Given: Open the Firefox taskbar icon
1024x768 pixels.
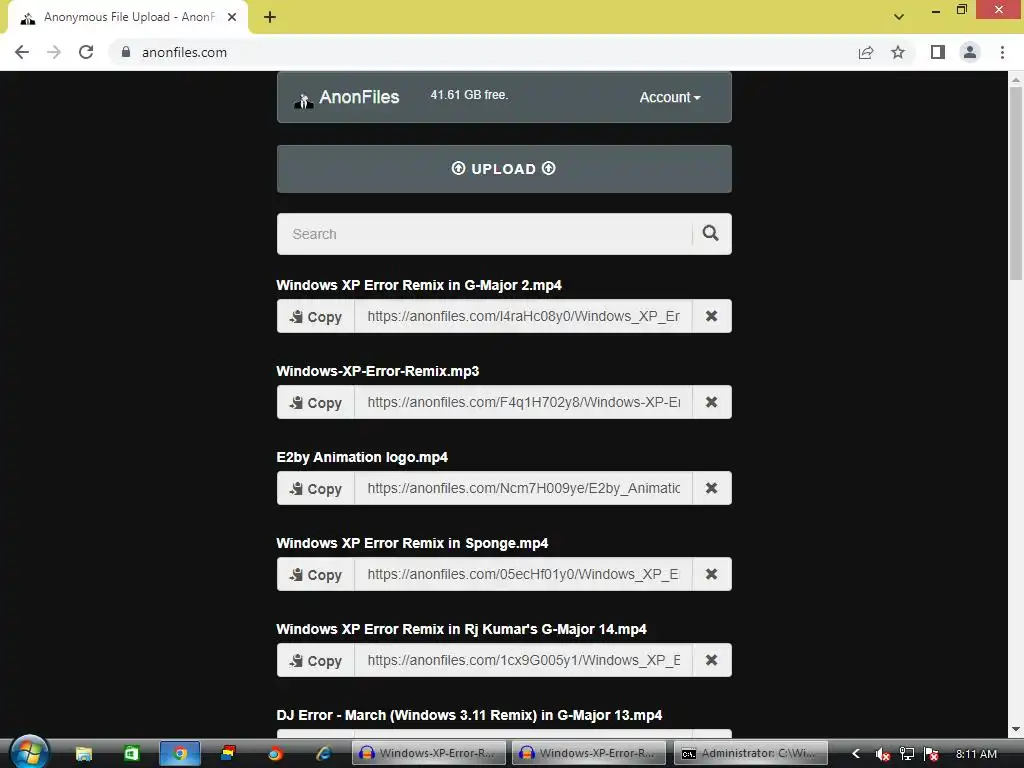Looking at the screenshot, I should coord(275,754).
